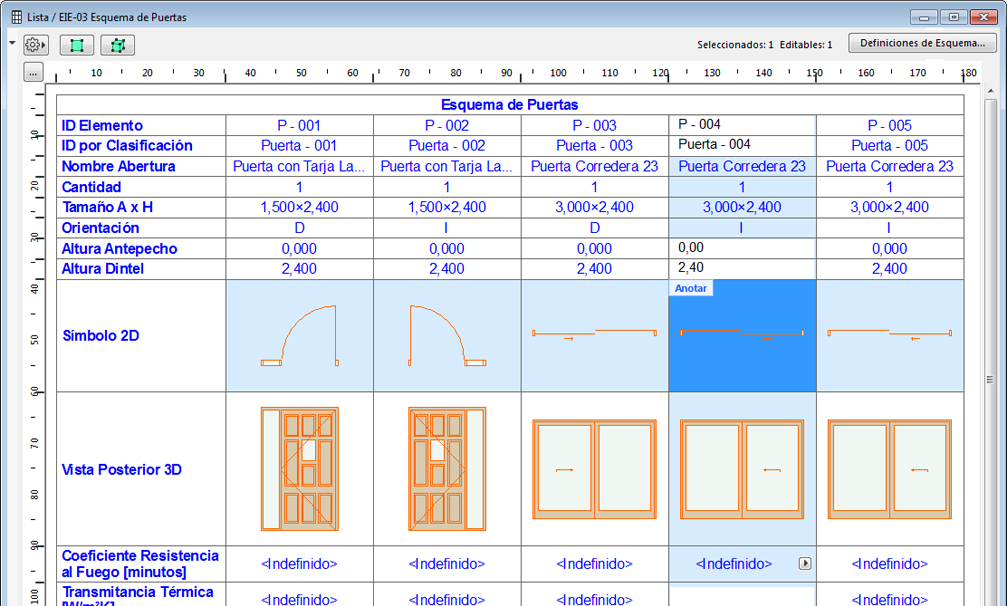Click the Esquema de Puertas table header
Screen dimensions: 1007x606
click(513, 104)
